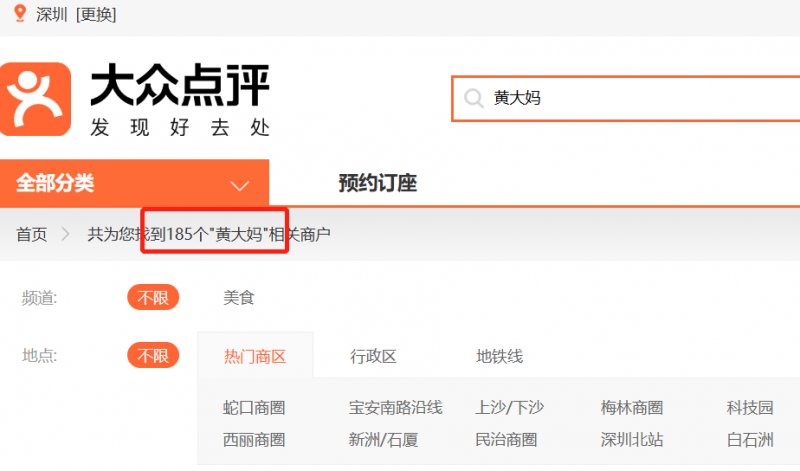Image resolution: width=800 pixels, height=471 pixels.
Task: Click the orange location pin icon
Action: pos(20,14)
